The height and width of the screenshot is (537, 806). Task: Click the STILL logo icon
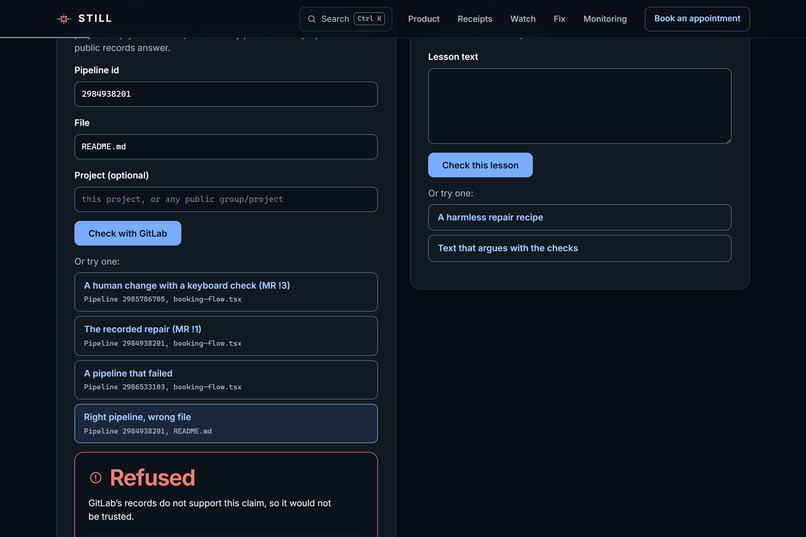click(63, 18)
